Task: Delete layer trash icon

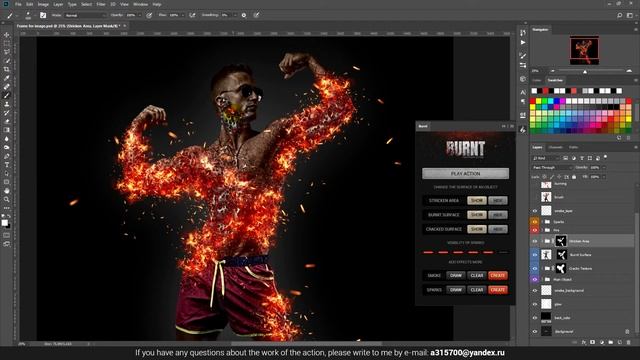Action: coord(629,342)
